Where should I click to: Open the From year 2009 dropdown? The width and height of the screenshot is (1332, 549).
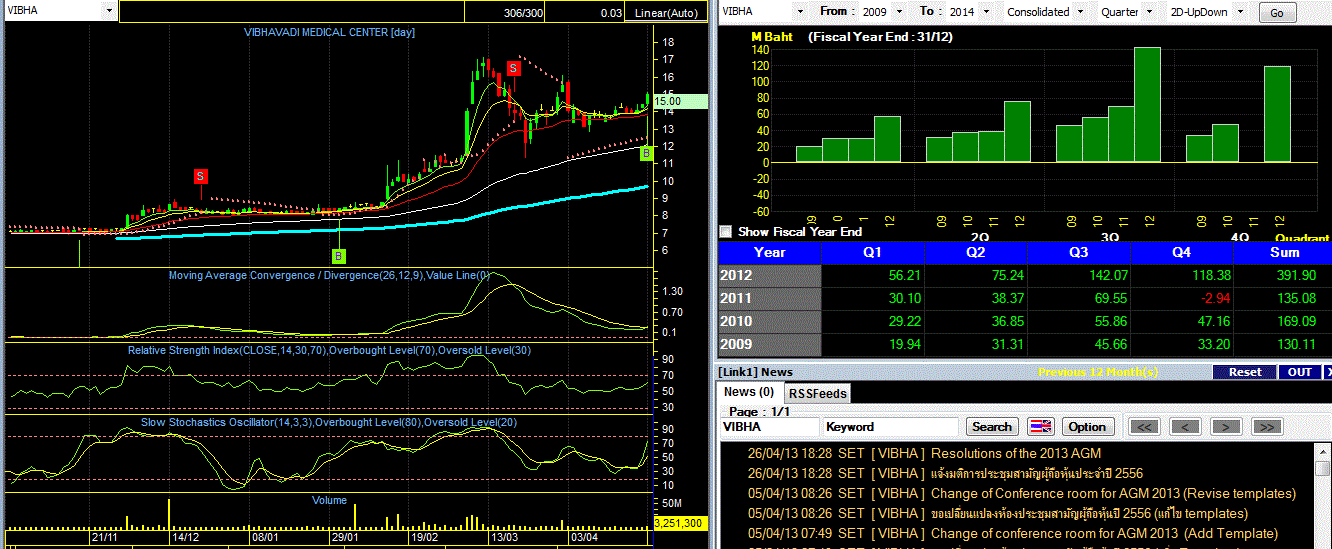click(899, 12)
